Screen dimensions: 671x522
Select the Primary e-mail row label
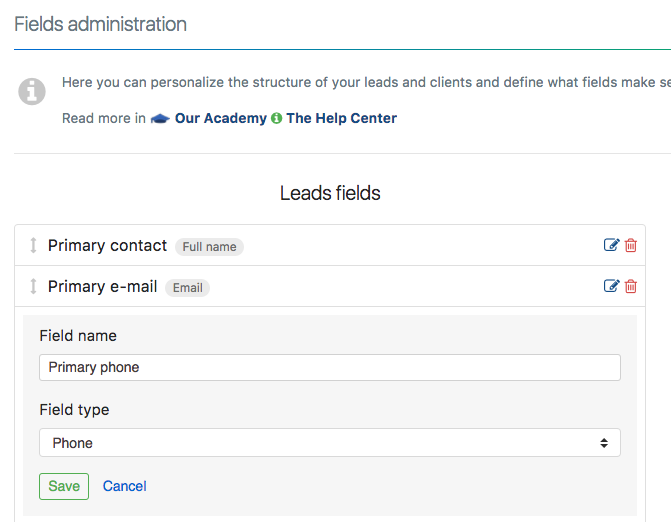coord(102,287)
